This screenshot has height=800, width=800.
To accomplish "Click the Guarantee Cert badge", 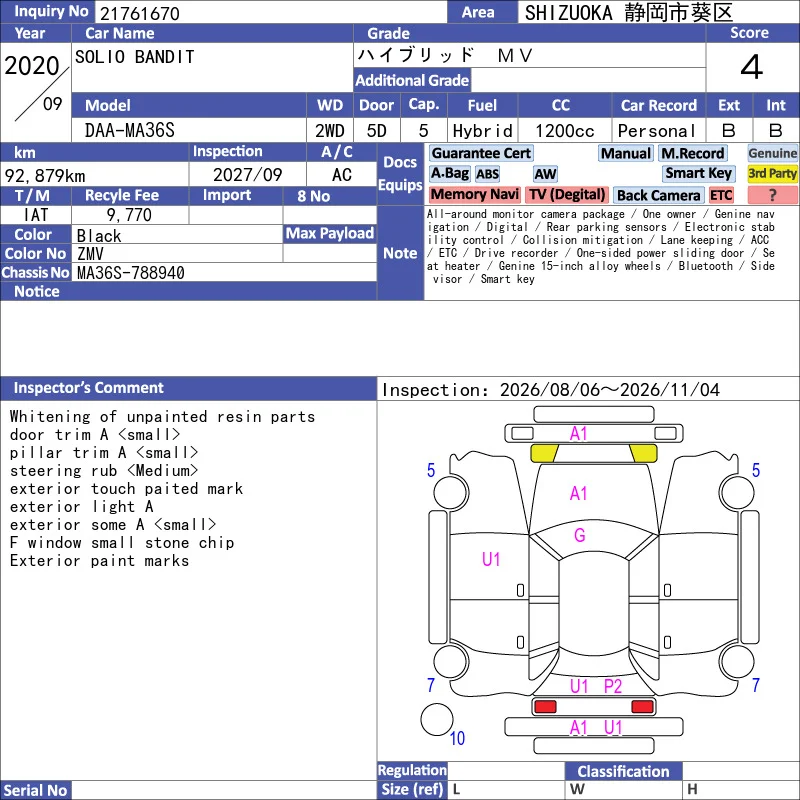I will tap(481, 153).
